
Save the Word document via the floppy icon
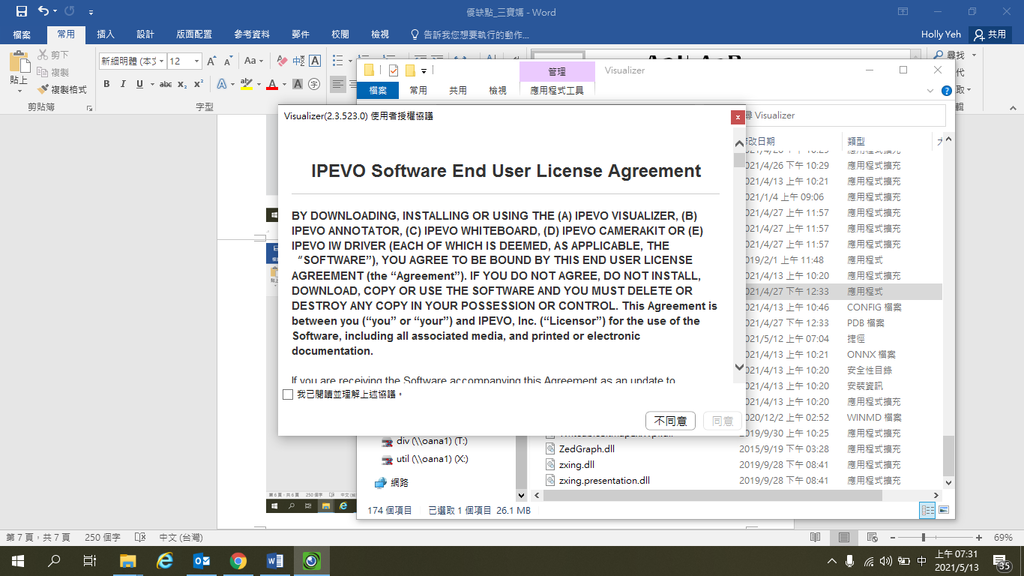coord(22,11)
